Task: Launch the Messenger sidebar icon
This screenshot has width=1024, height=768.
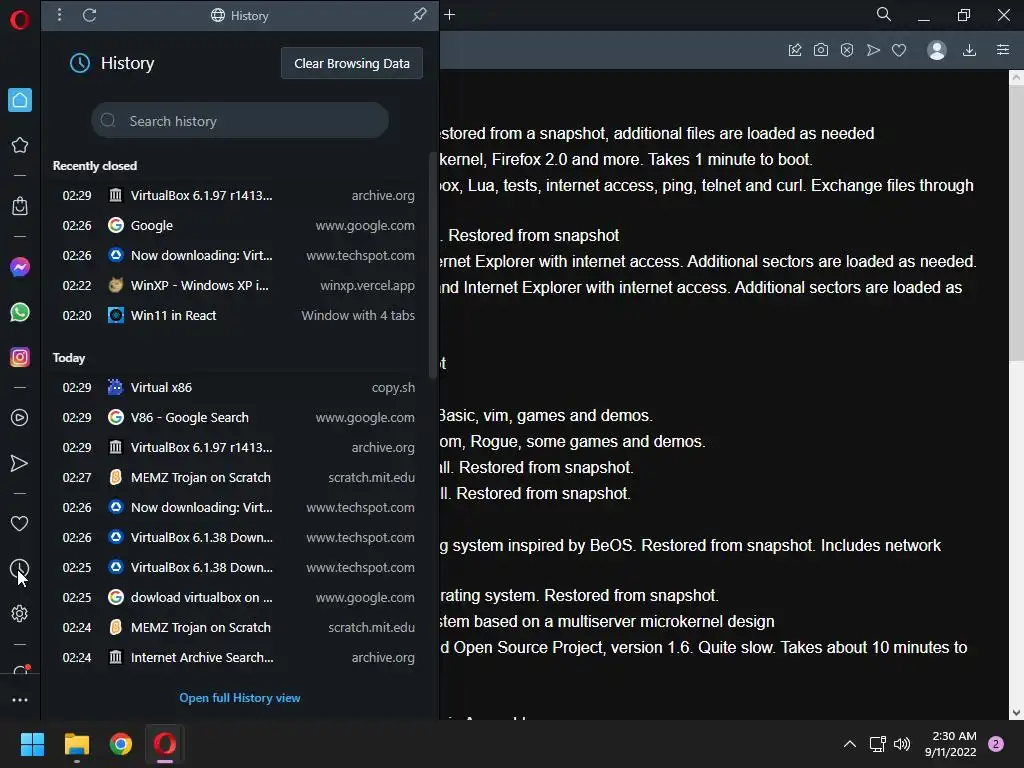Action: pyautogui.click(x=20, y=266)
